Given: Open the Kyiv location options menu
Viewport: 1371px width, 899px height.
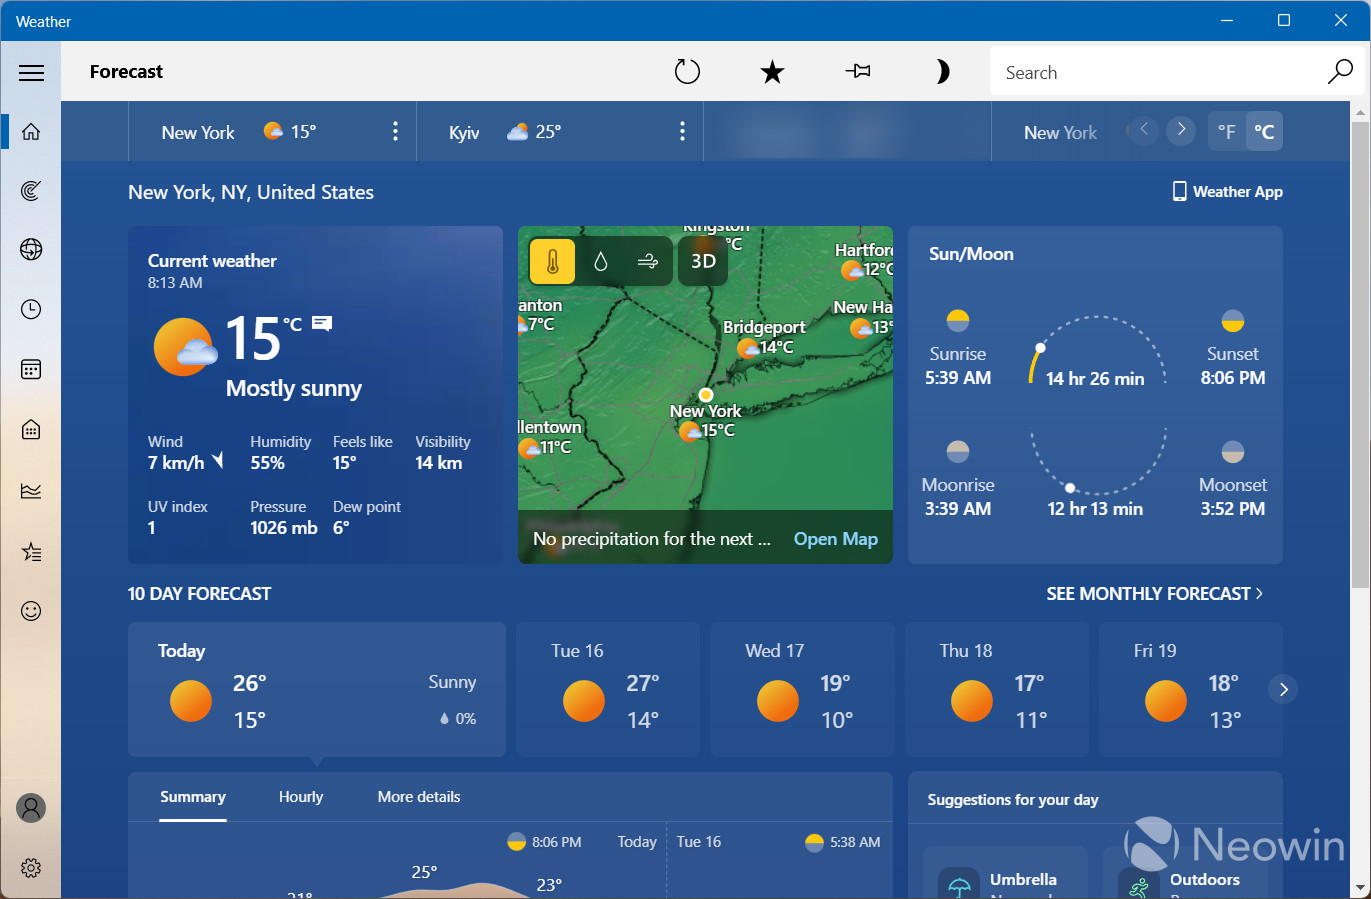Looking at the screenshot, I should click(682, 132).
